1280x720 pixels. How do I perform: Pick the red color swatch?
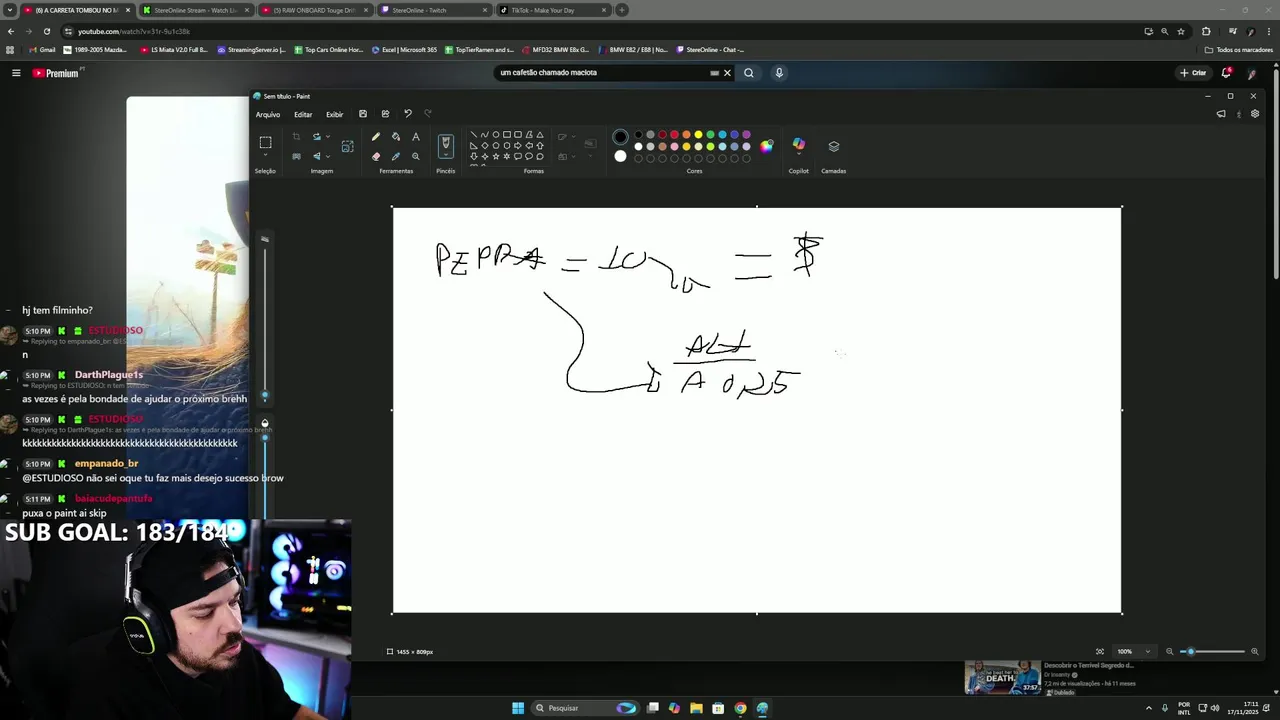674,134
